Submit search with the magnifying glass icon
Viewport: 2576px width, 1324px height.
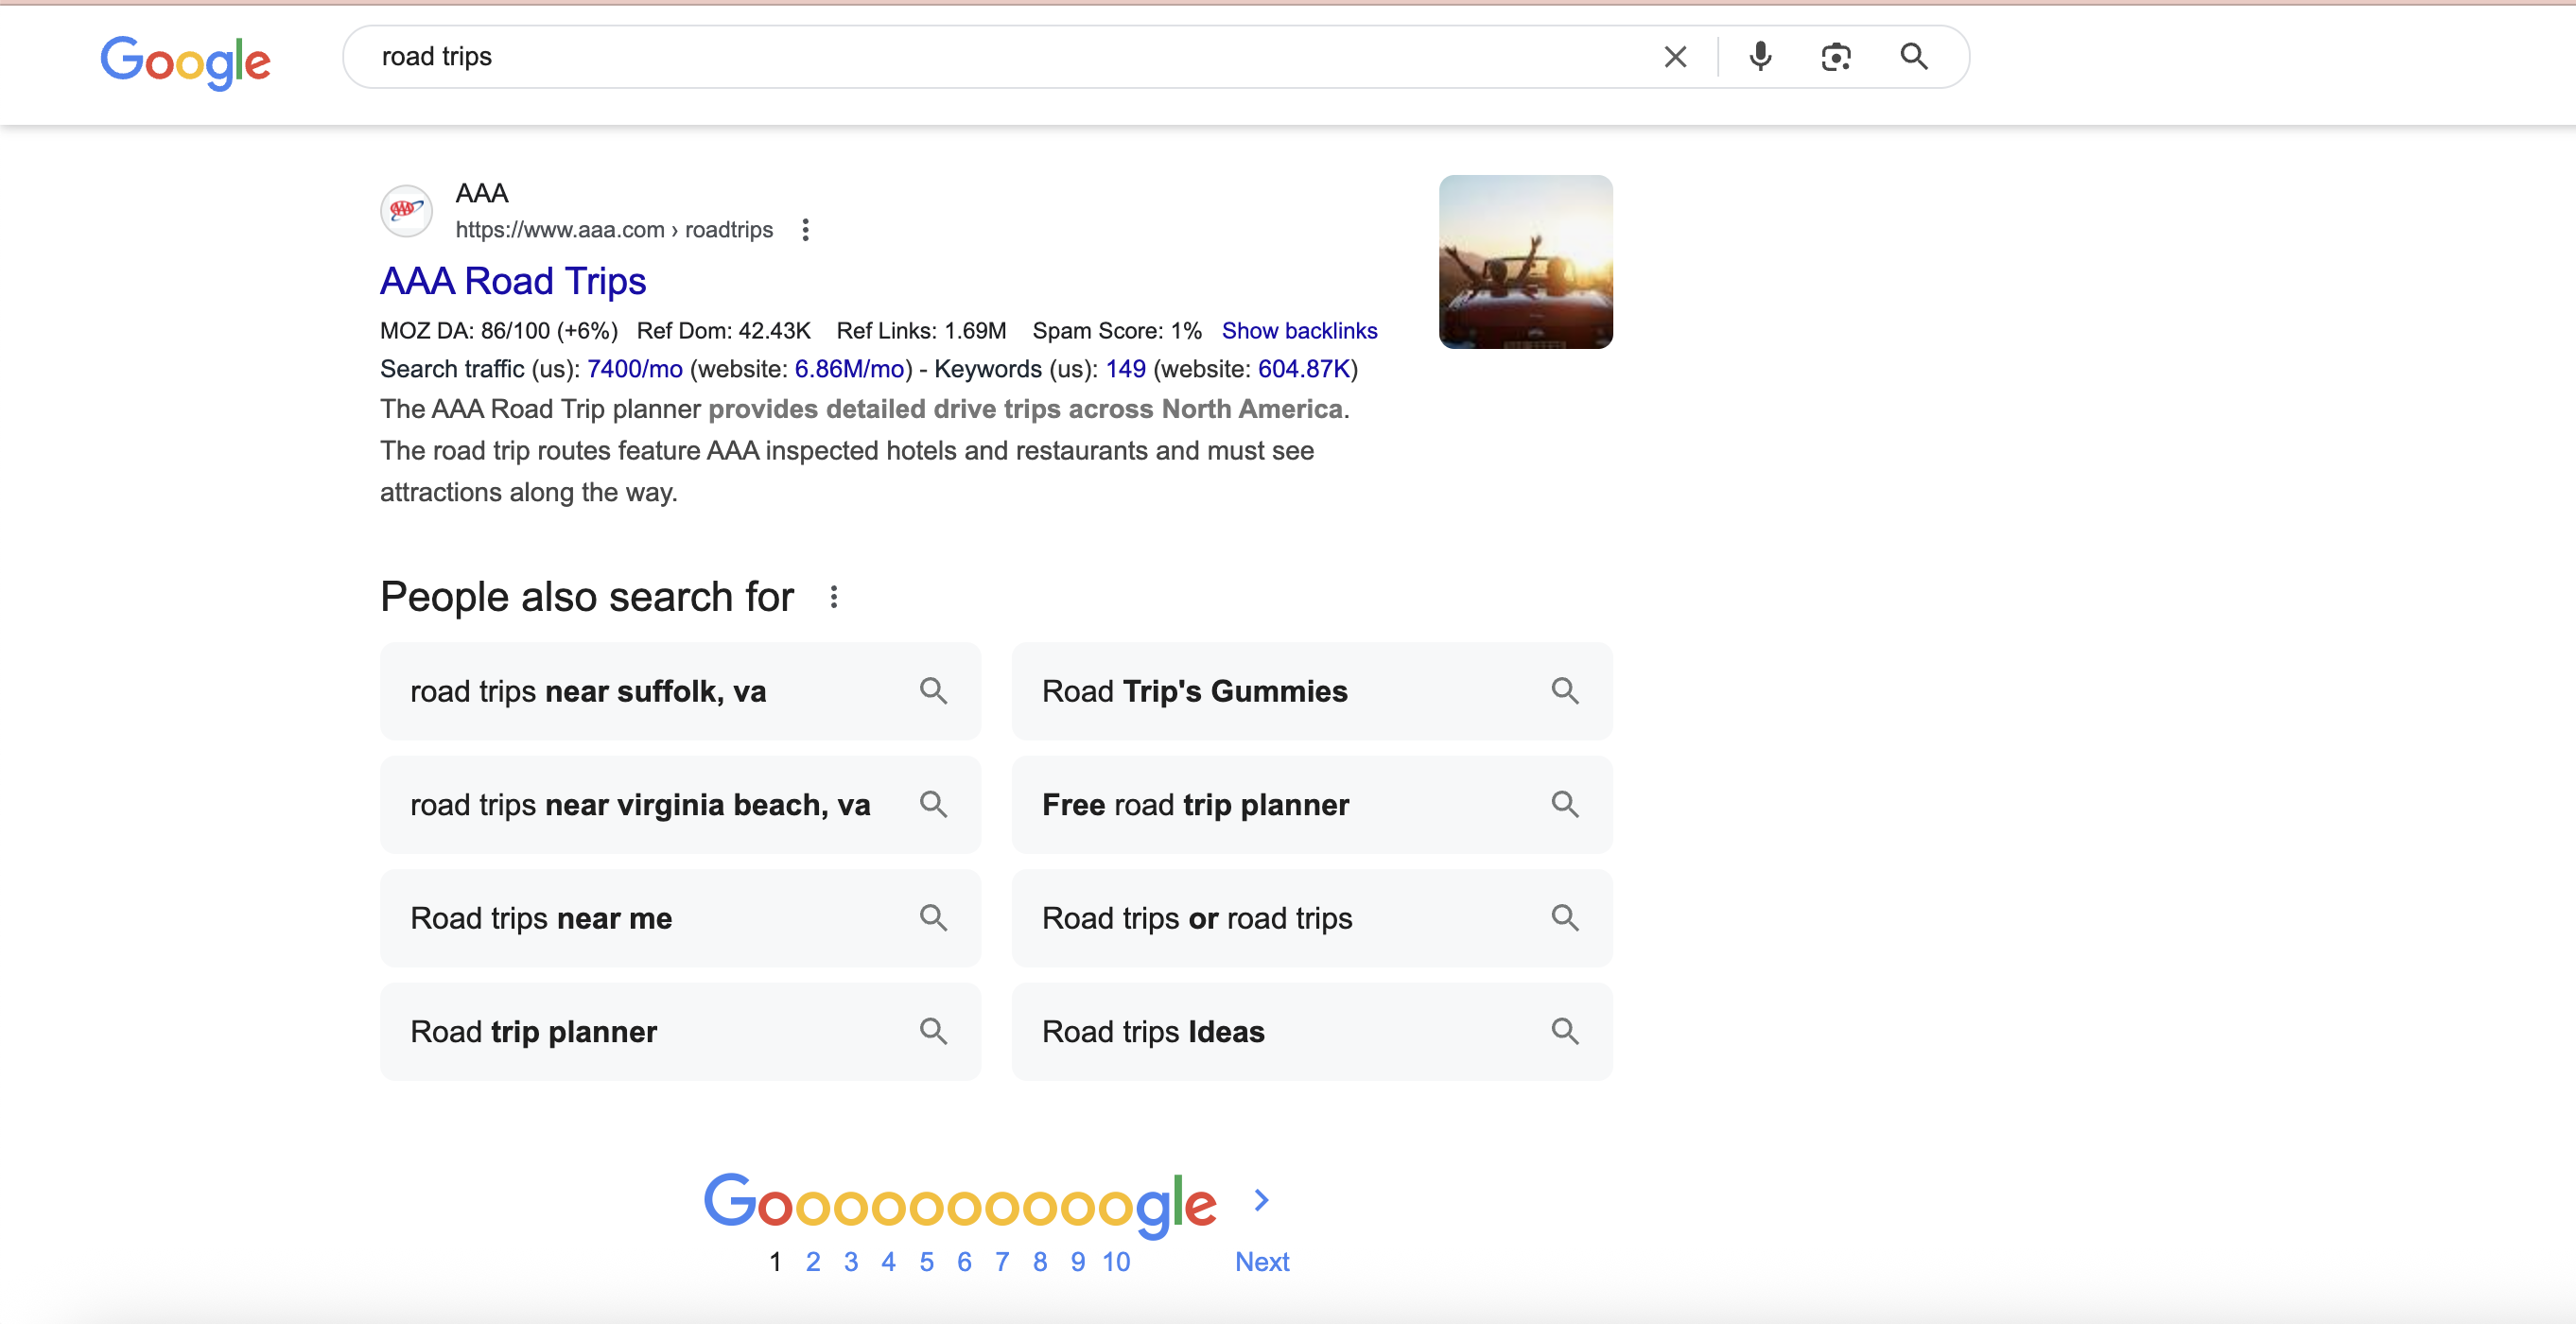click(1913, 57)
